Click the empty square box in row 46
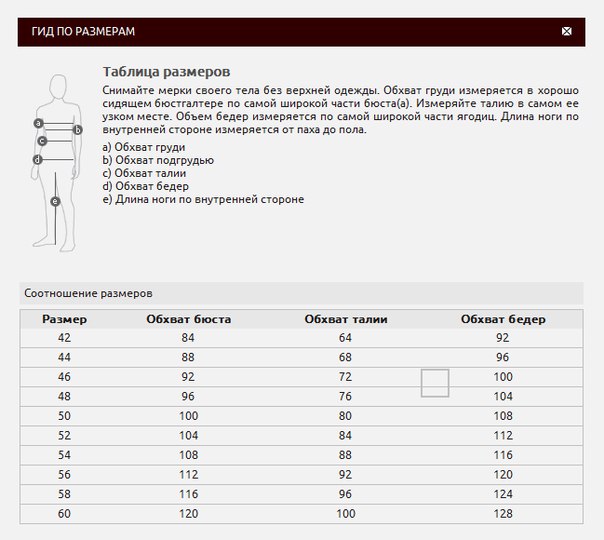The height and width of the screenshot is (540, 604). point(435,382)
